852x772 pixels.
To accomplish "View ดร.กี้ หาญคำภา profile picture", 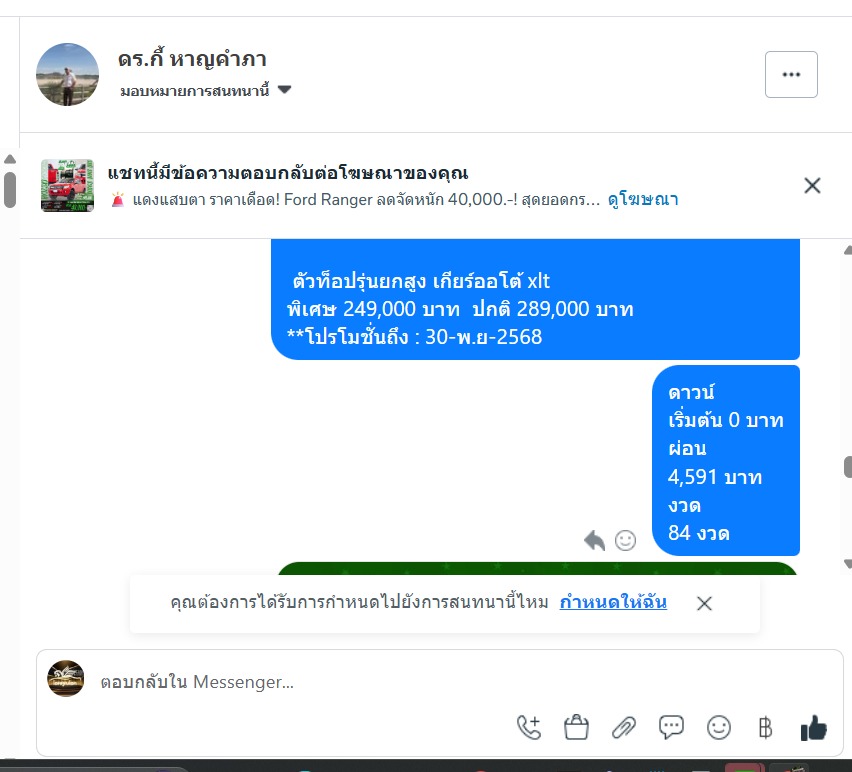I will (x=67, y=74).
